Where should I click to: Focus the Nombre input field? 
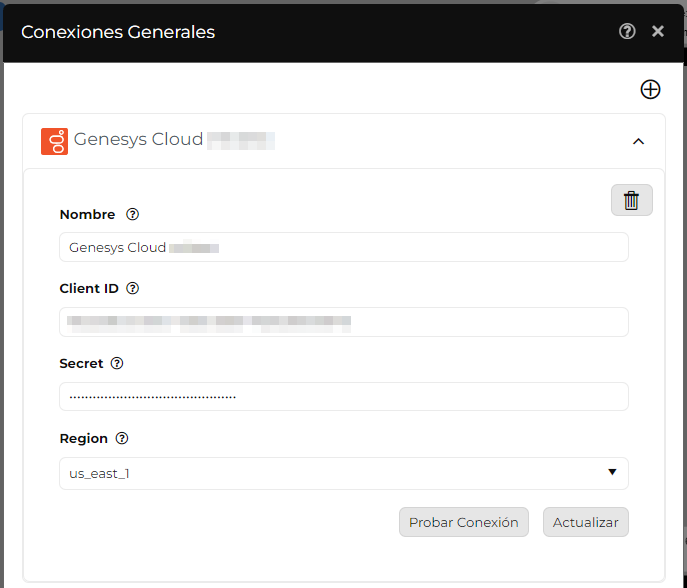344,247
